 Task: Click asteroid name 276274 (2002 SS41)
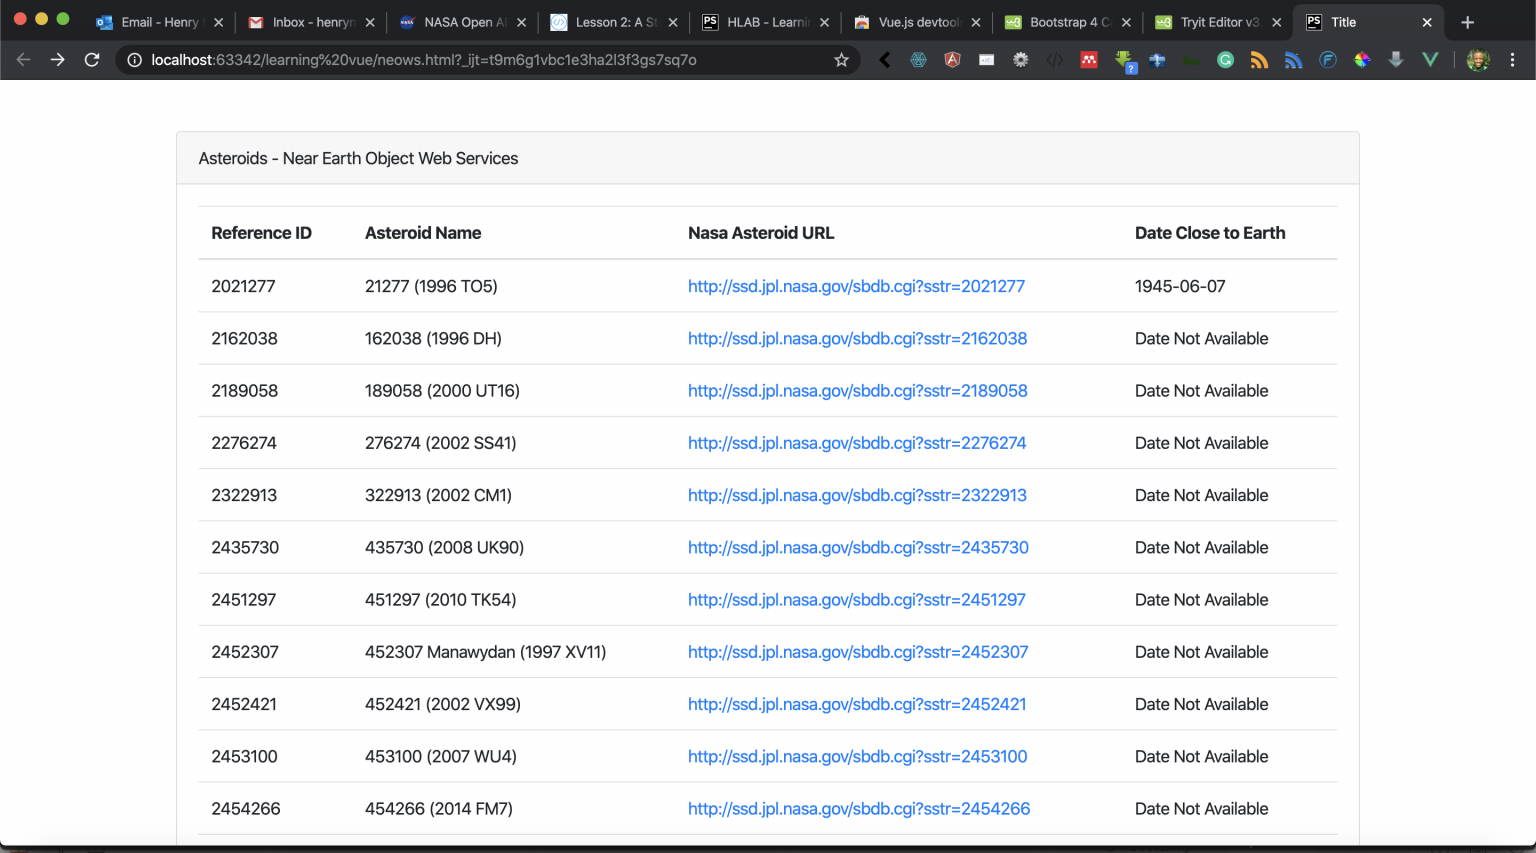440,443
